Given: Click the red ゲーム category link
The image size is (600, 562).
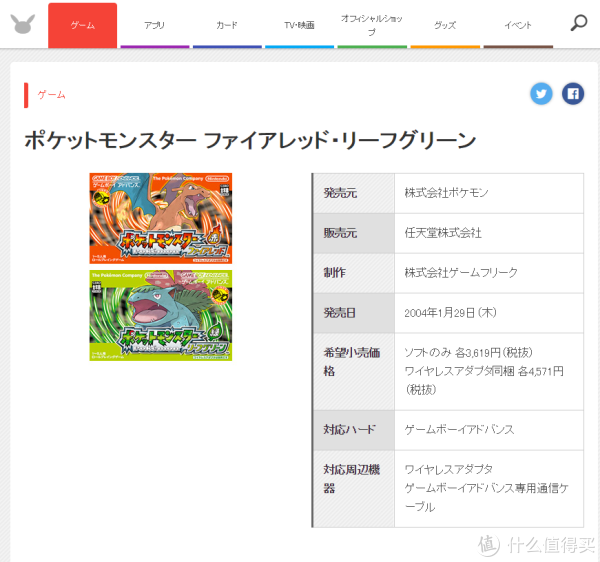Looking at the screenshot, I should tap(52, 95).
